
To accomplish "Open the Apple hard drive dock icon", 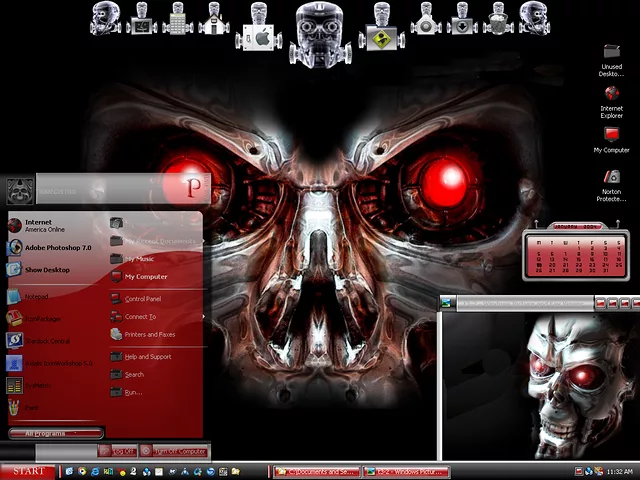I will click(x=259, y=27).
